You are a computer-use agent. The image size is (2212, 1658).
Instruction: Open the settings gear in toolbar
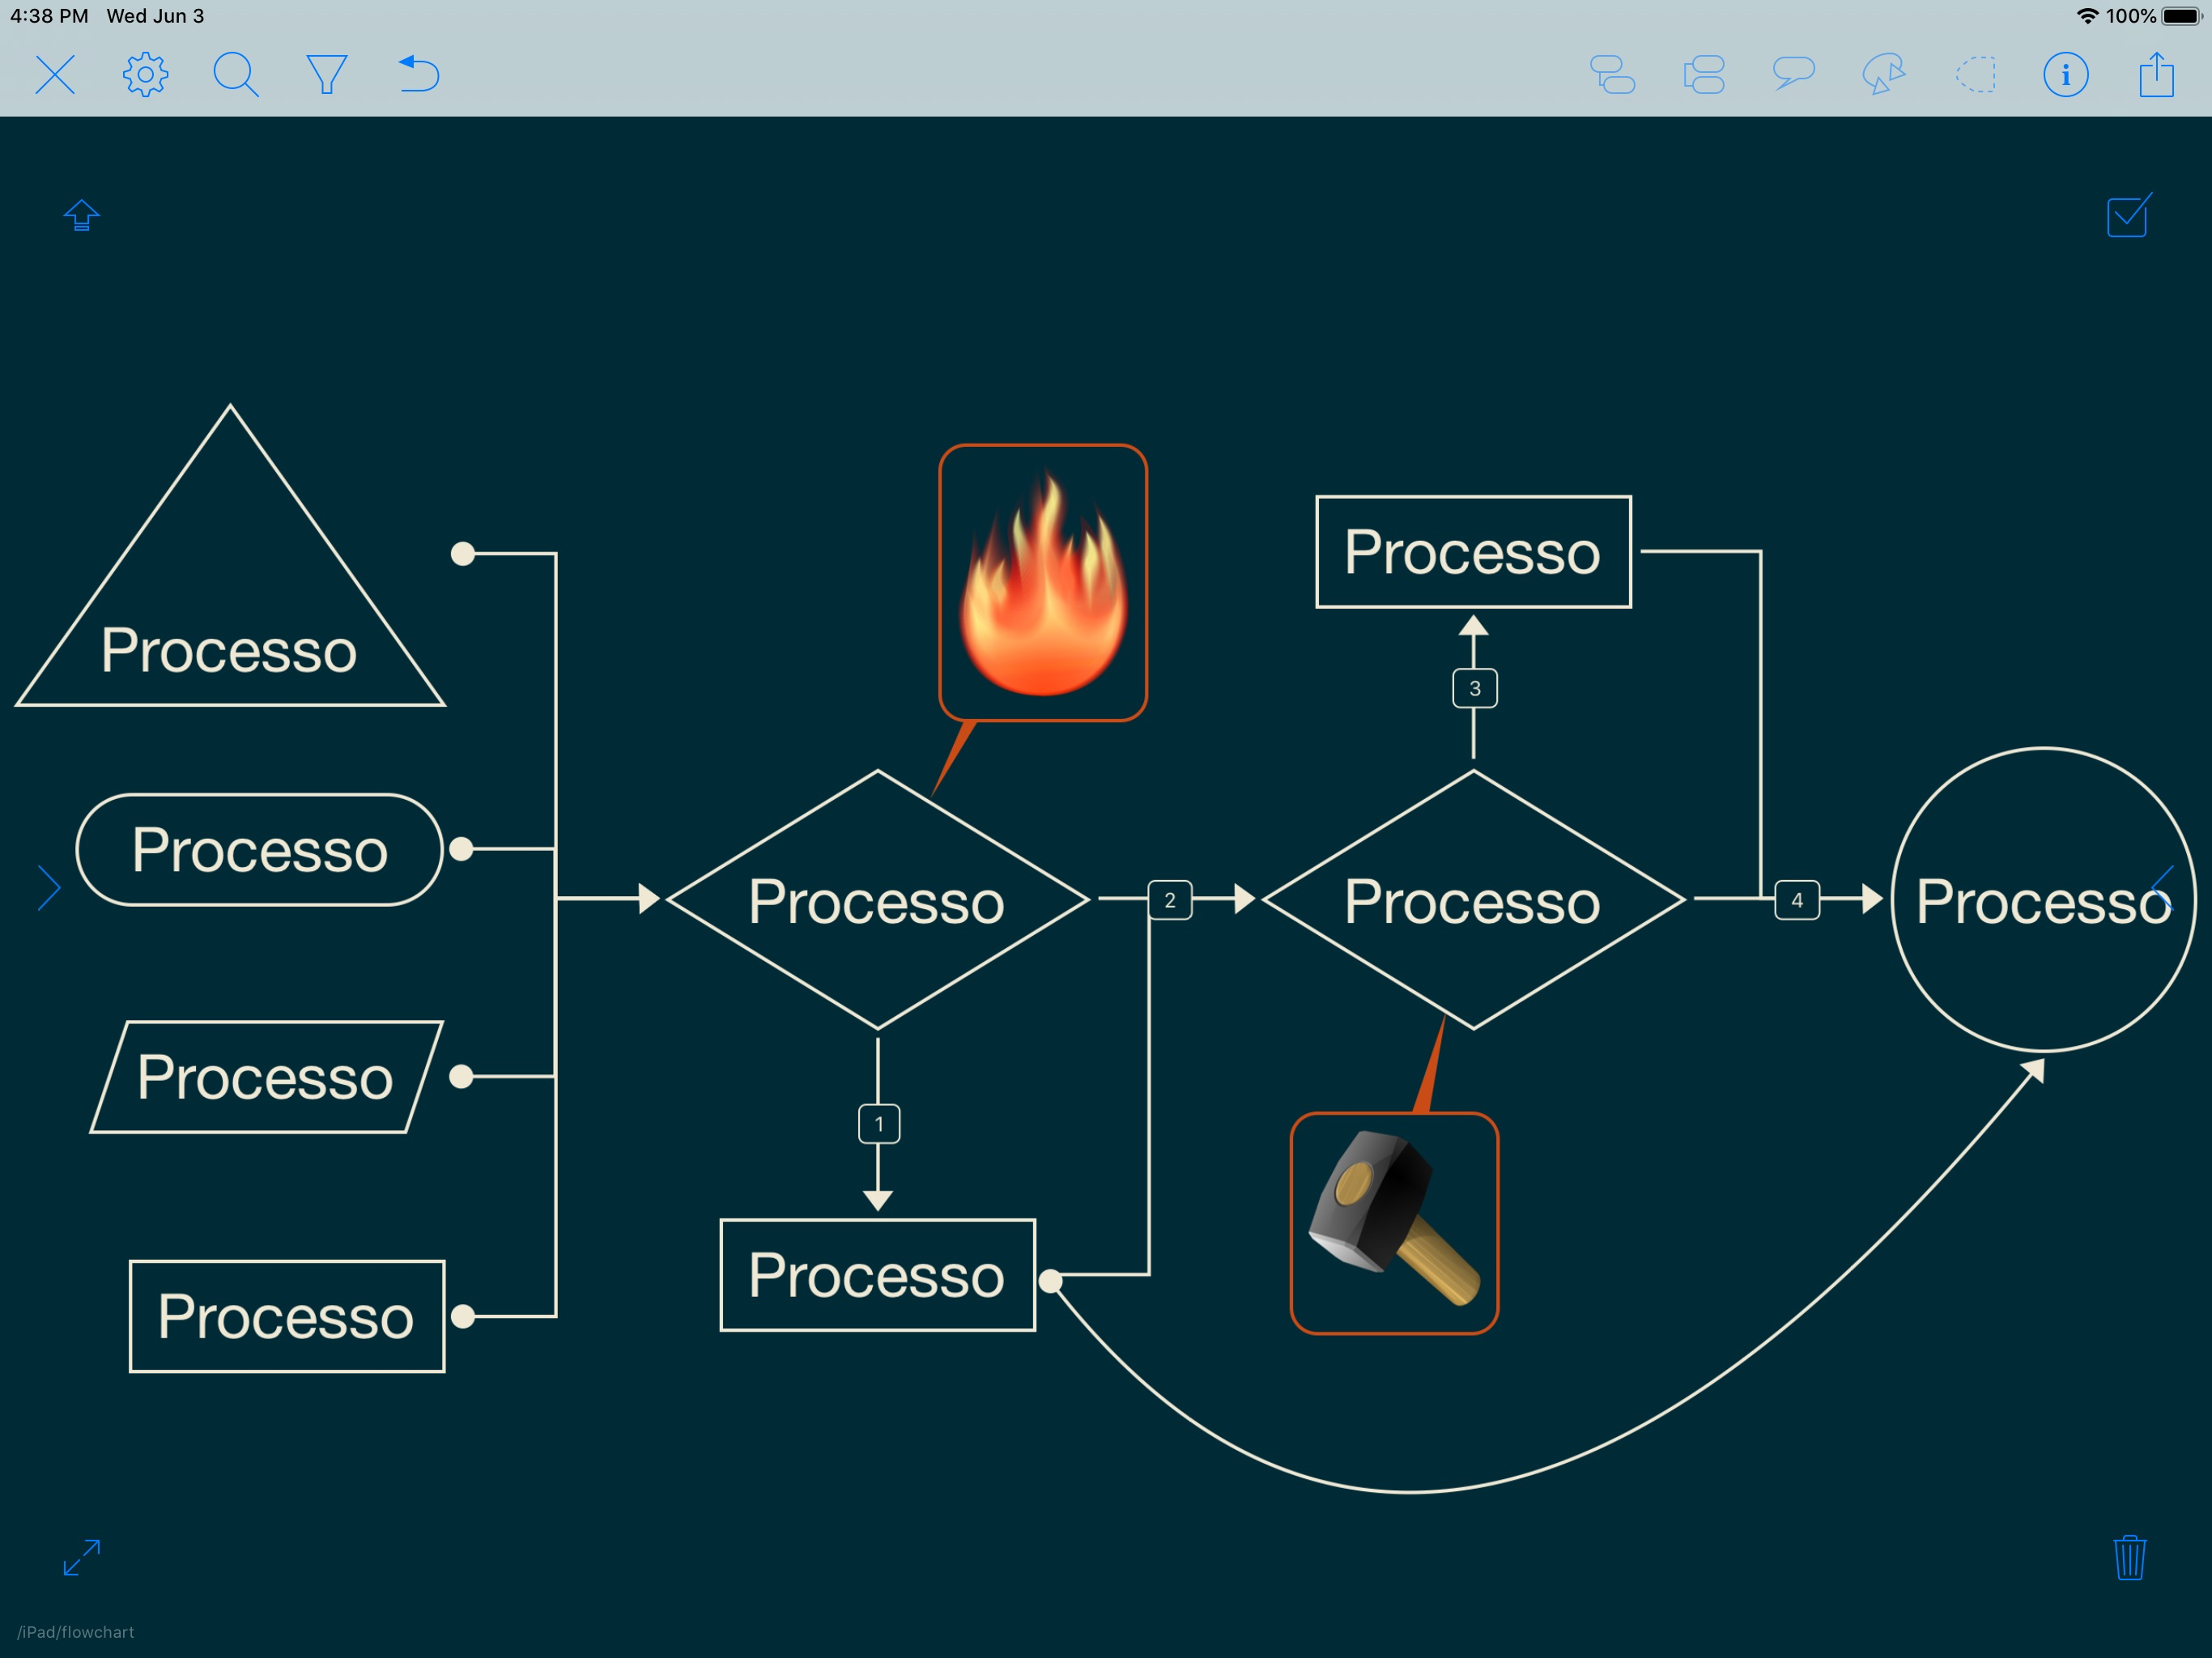145,75
